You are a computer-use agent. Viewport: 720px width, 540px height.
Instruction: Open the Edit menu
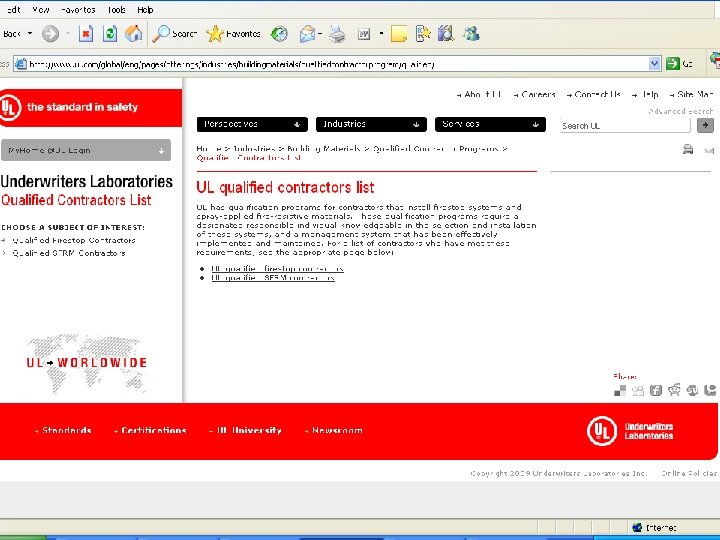[13, 10]
